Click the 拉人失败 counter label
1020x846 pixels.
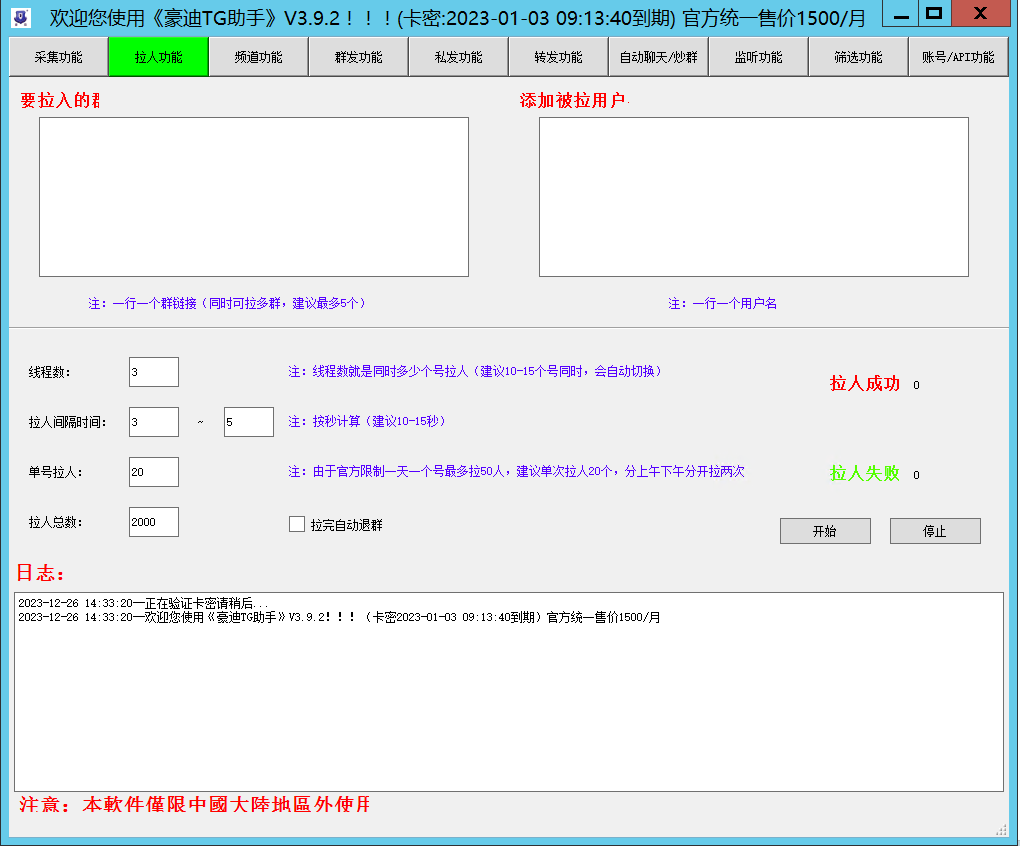click(865, 473)
